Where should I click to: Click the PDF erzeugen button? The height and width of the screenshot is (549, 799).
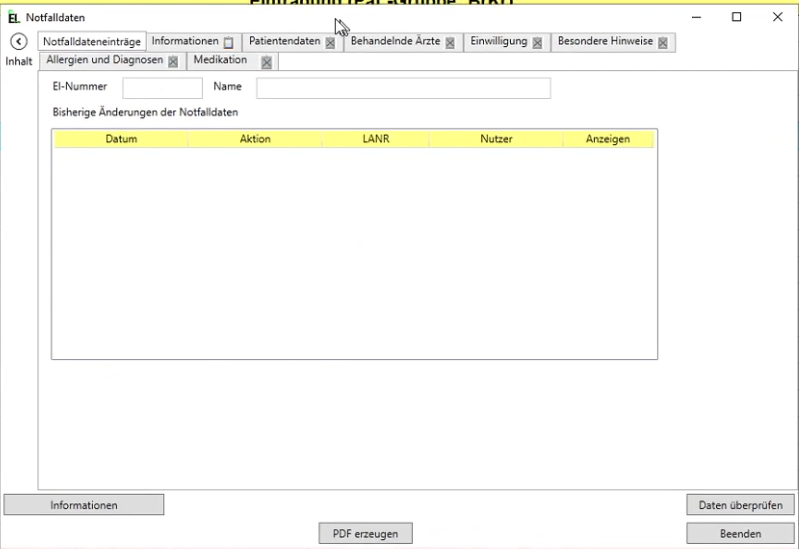365,534
